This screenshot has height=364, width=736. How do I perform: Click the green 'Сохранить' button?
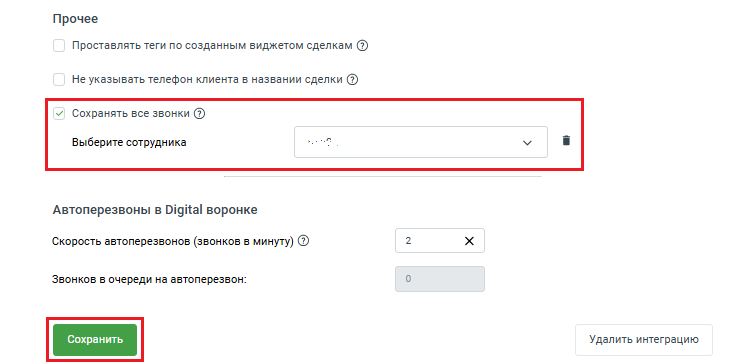(95, 340)
